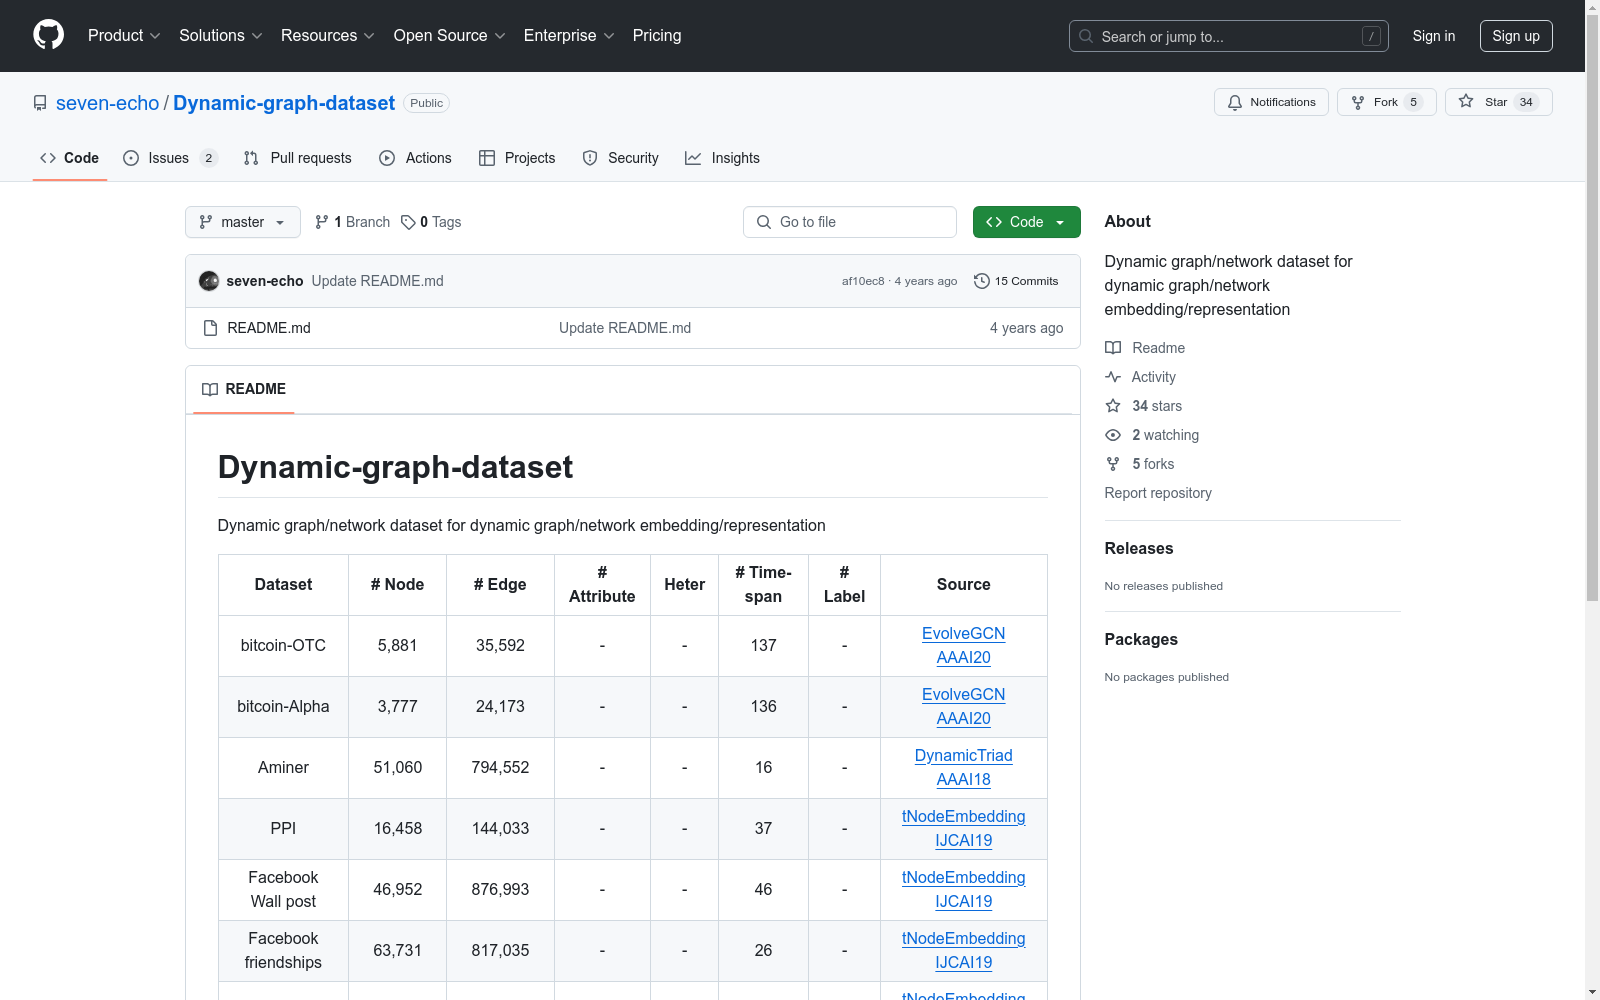Switch to the Actions tab
Screen dimensions: 1600x1000
coord(416,158)
